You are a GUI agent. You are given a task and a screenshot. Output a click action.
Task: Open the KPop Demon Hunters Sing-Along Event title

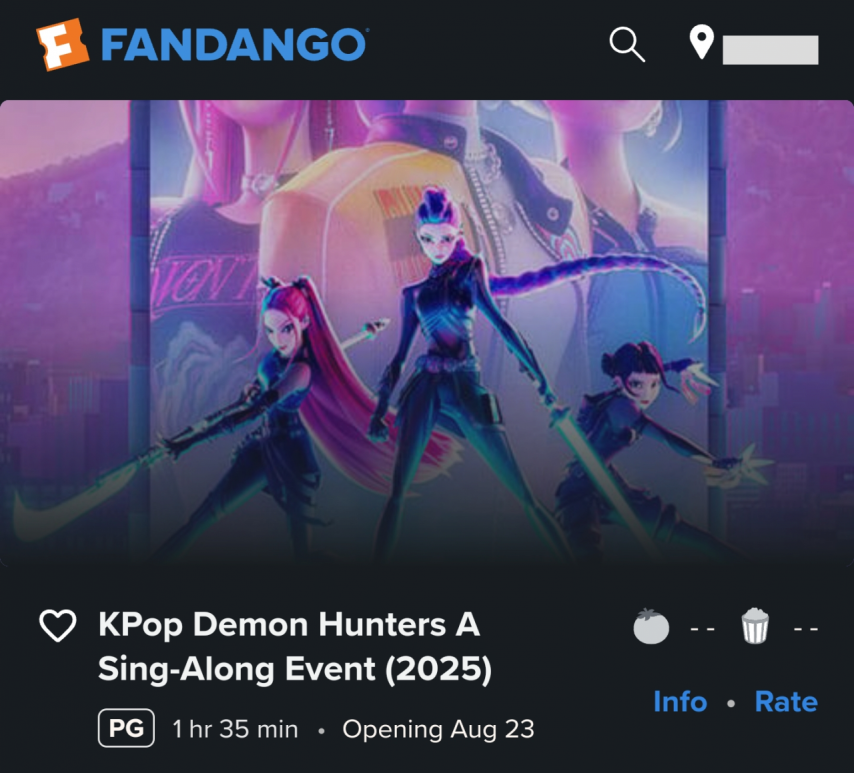[x=295, y=647]
